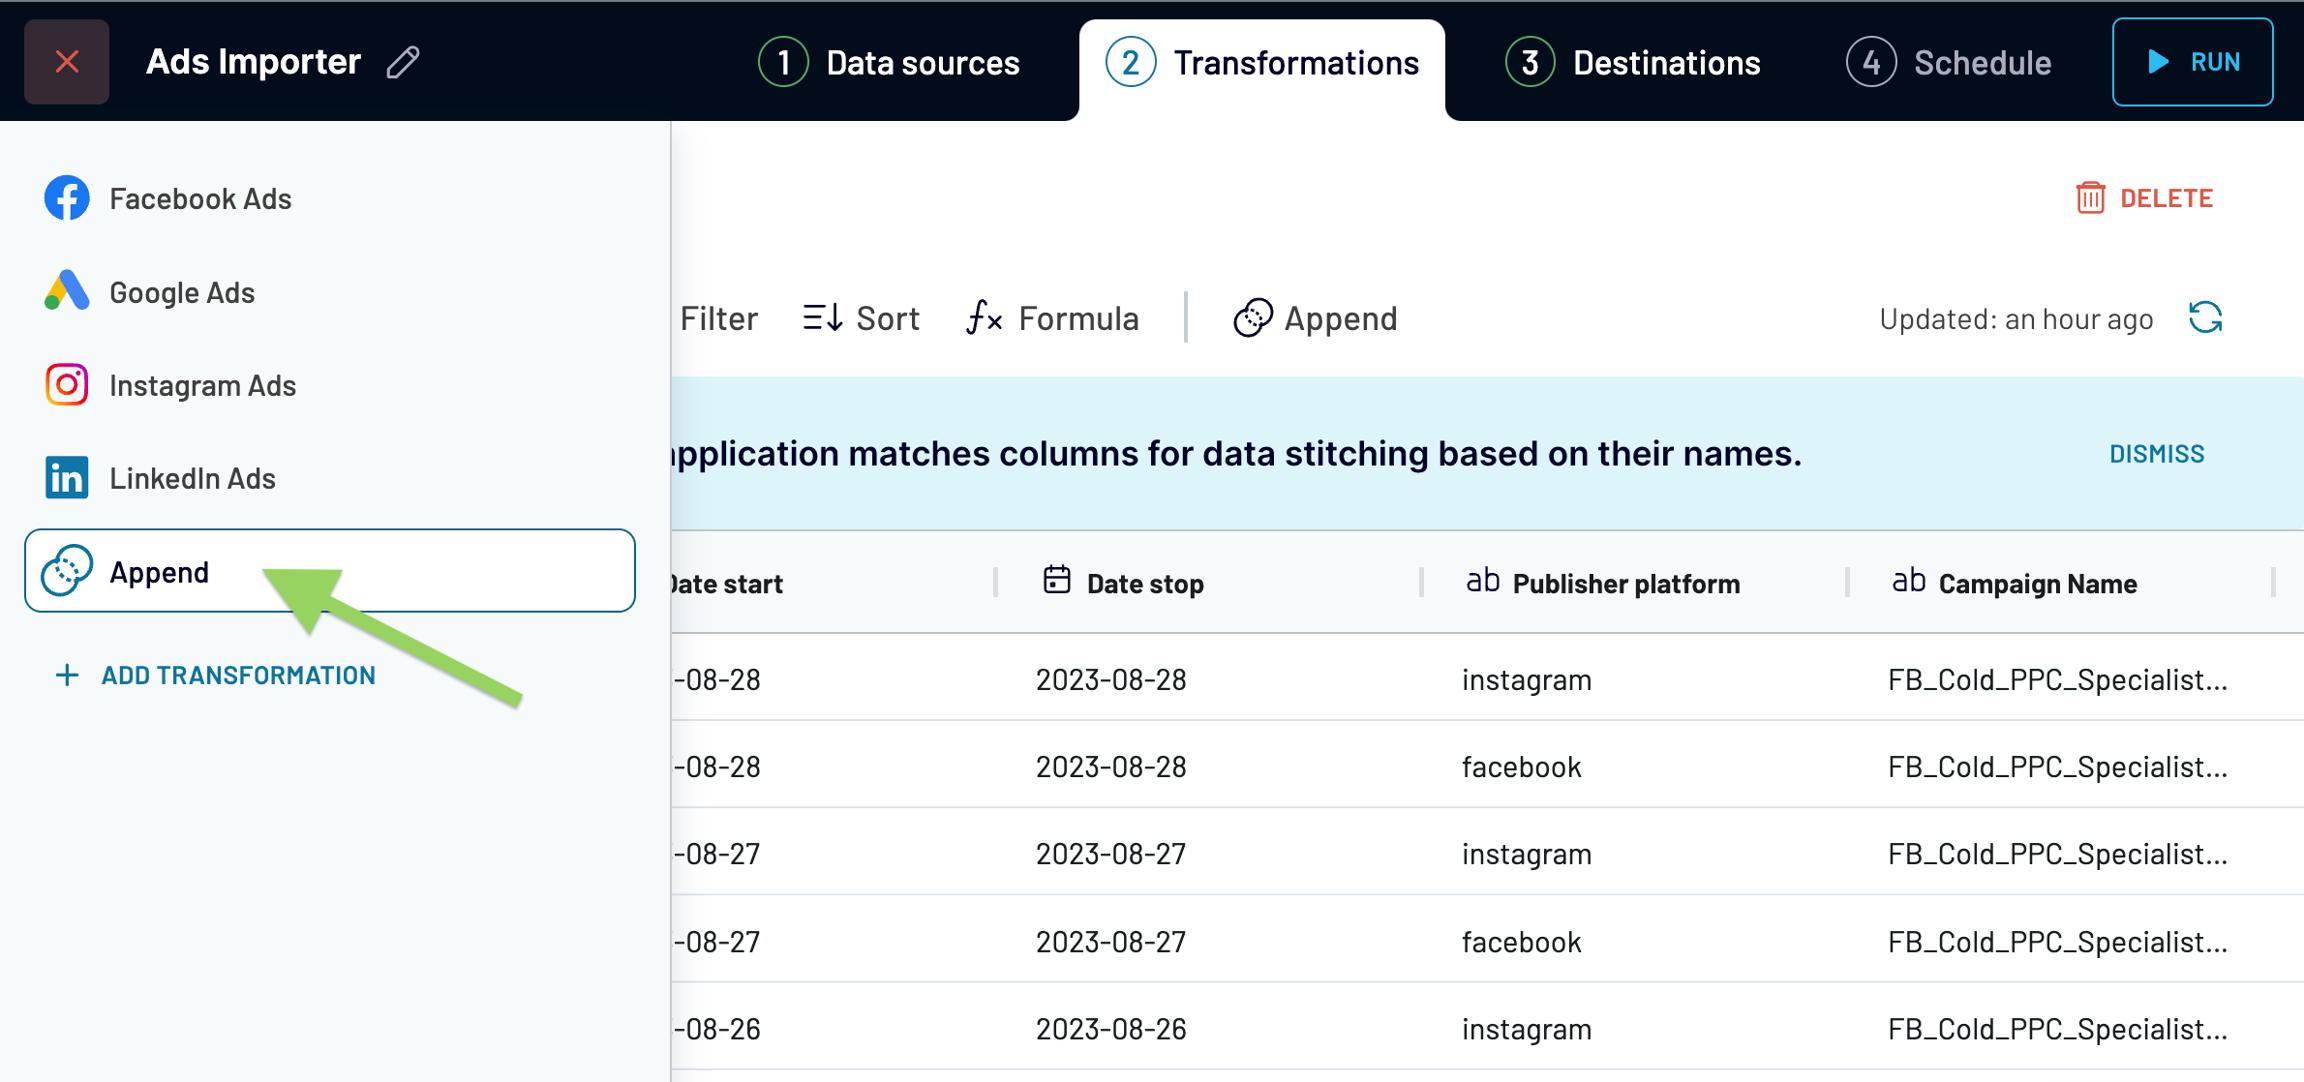Viewport: 2304px width, 1082px height.
Task: Open the Sort tool in the toolbar
Action: click(x=861, y=318)
